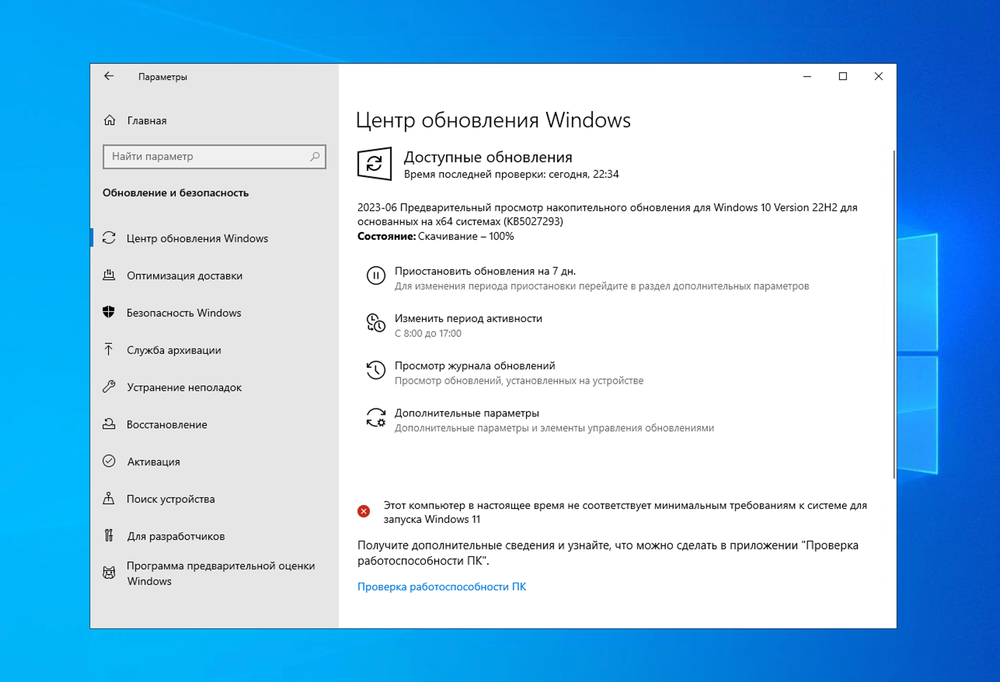This screenshot has width=1000, height=682.
Task: Go to Главная in sidebar
Action: click(147, 121)
